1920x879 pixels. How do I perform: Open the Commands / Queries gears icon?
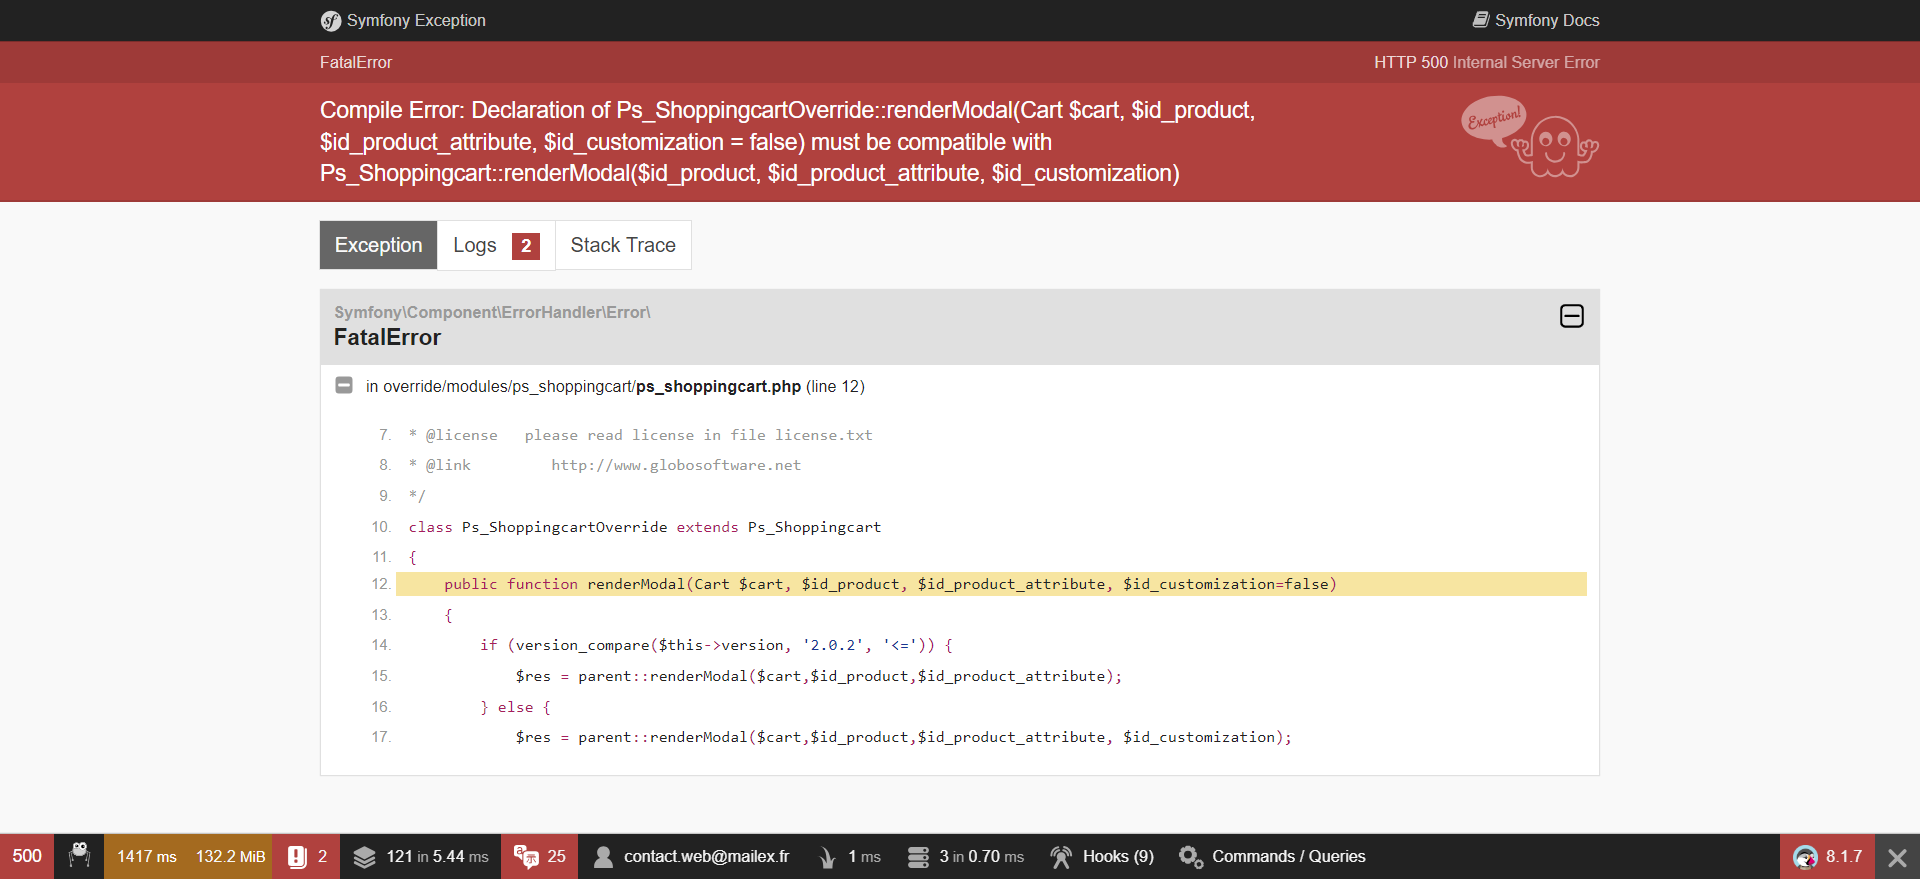click(1190, 857)
